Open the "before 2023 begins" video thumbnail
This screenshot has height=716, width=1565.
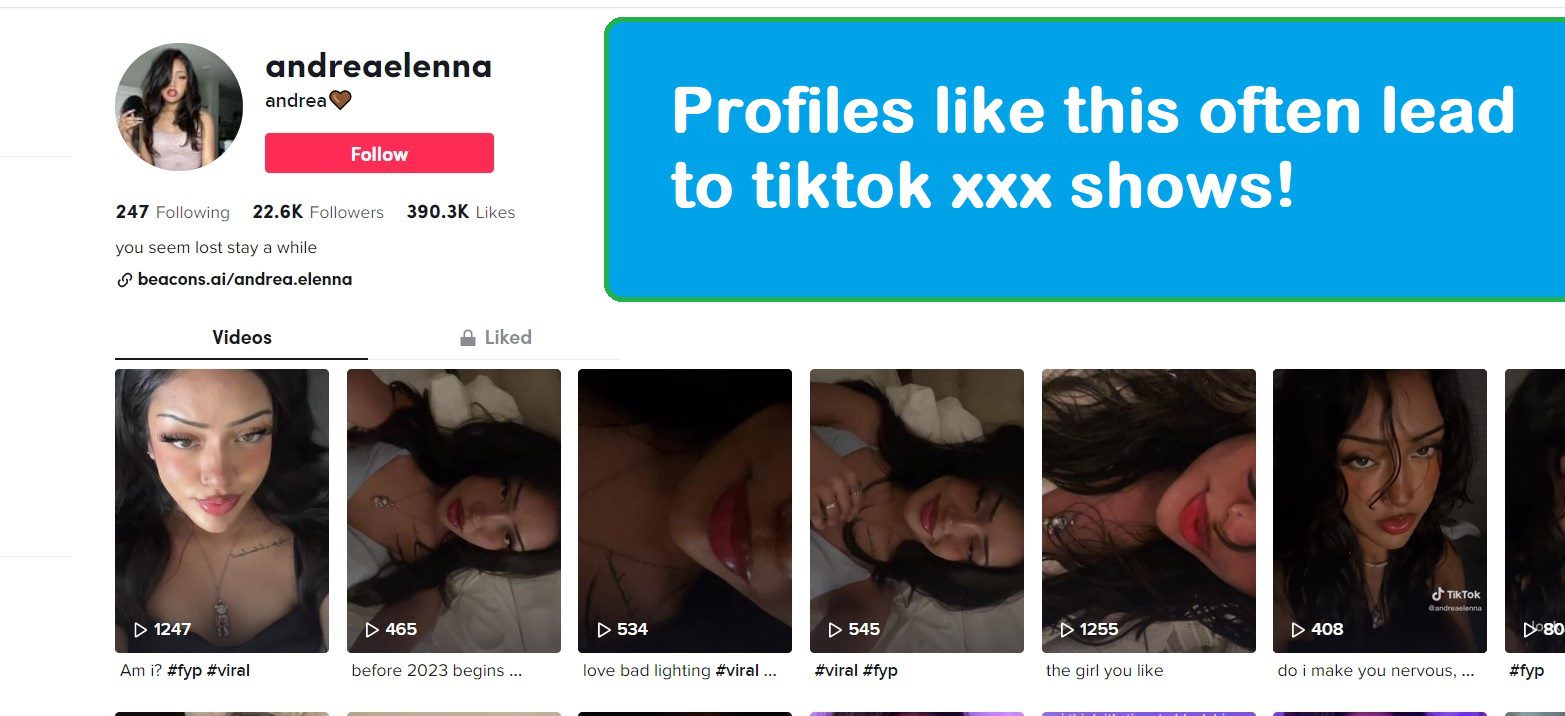tap(454, 511)
